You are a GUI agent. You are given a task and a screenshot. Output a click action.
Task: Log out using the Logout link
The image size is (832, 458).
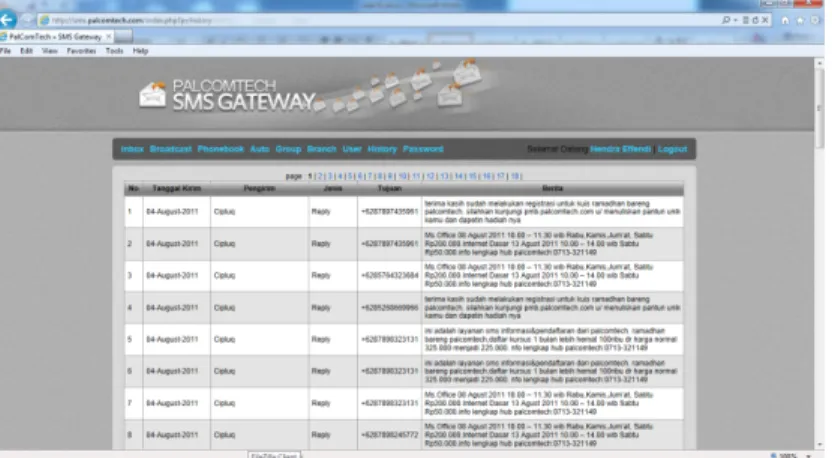point(672,149)
